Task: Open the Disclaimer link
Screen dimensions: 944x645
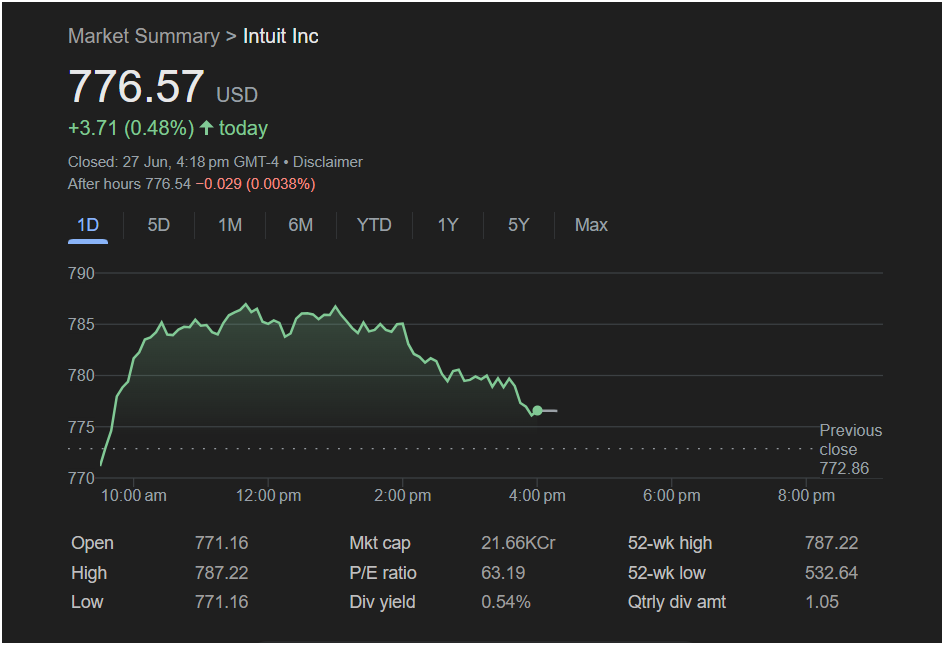Action: click(328, 162)
